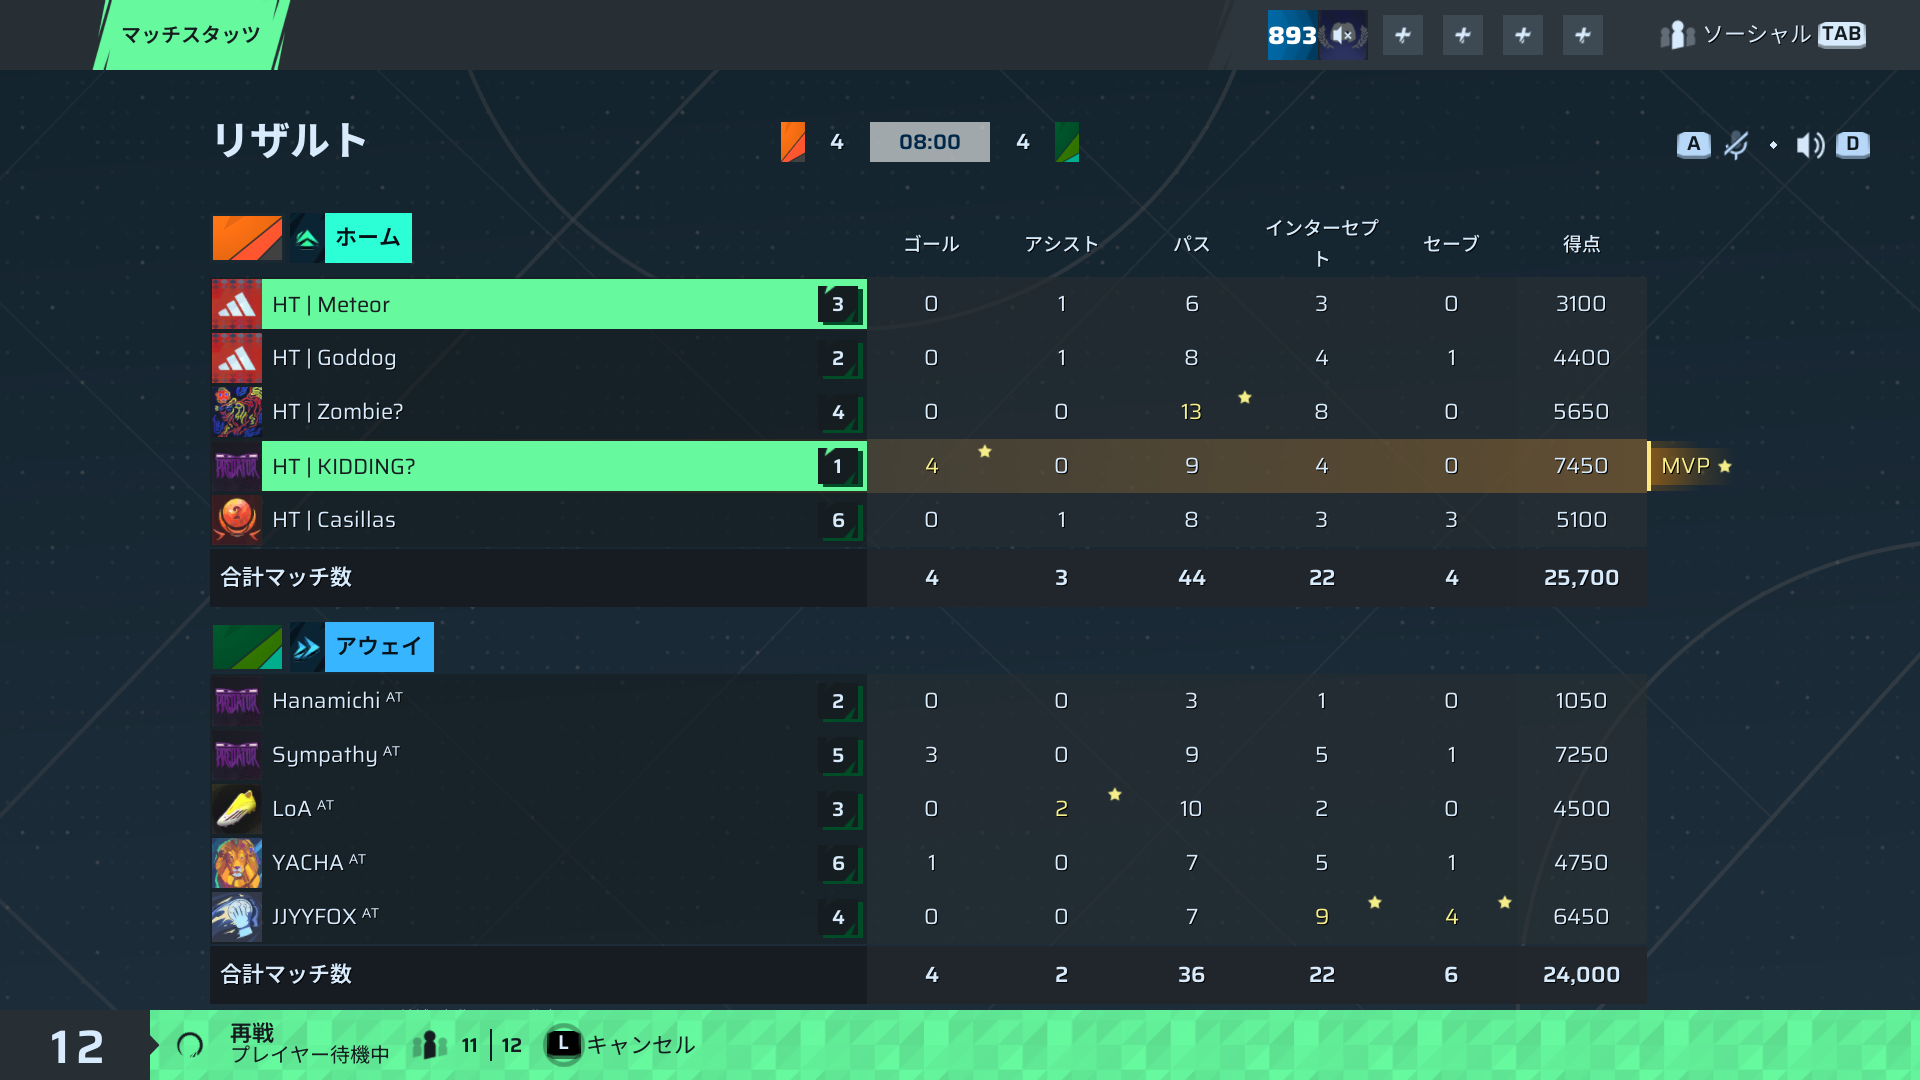Click the D key prompt
1920x1080 pixels.
1853,144
